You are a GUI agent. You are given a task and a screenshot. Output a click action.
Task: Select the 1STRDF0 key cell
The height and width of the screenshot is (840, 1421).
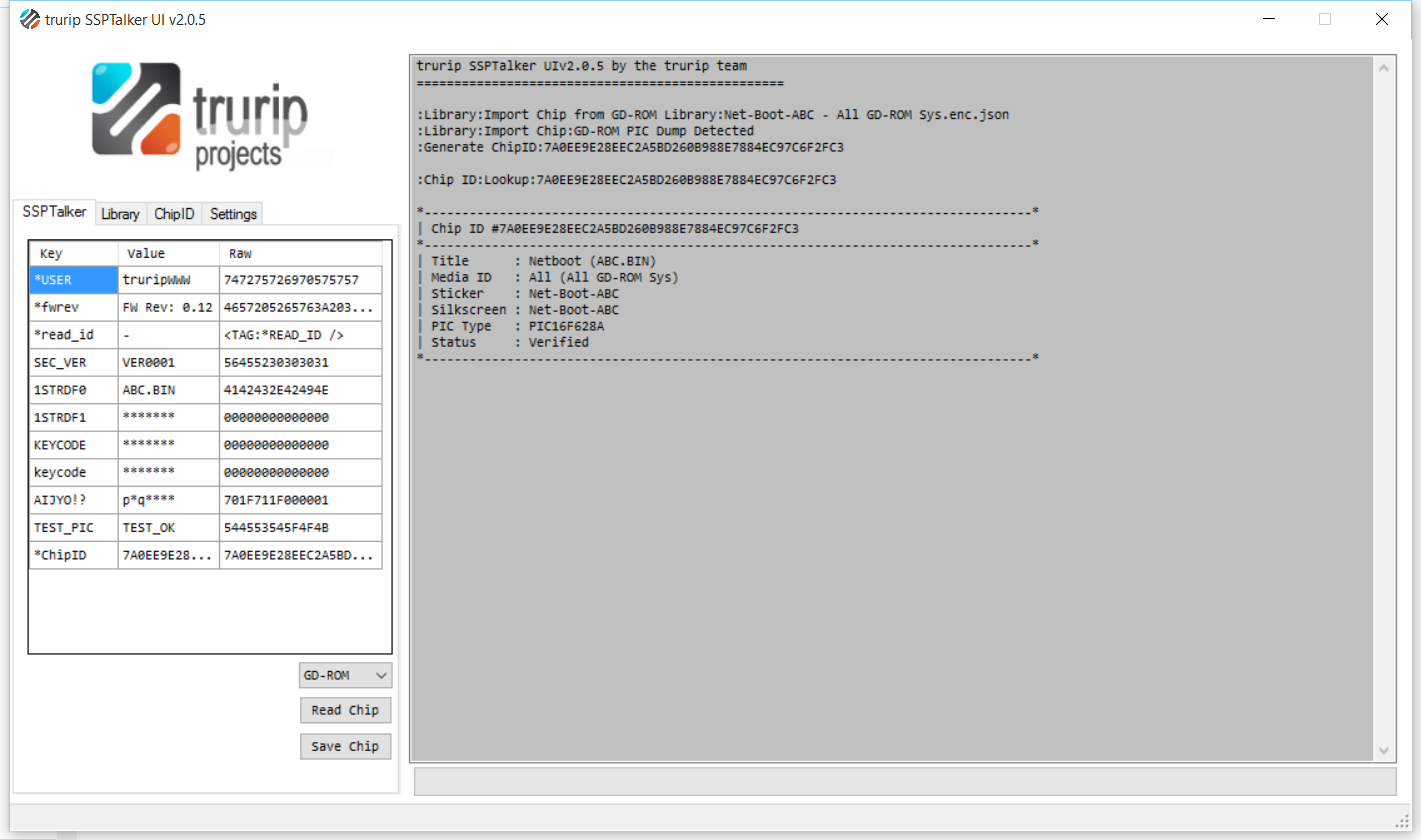(x=74, y=390)
